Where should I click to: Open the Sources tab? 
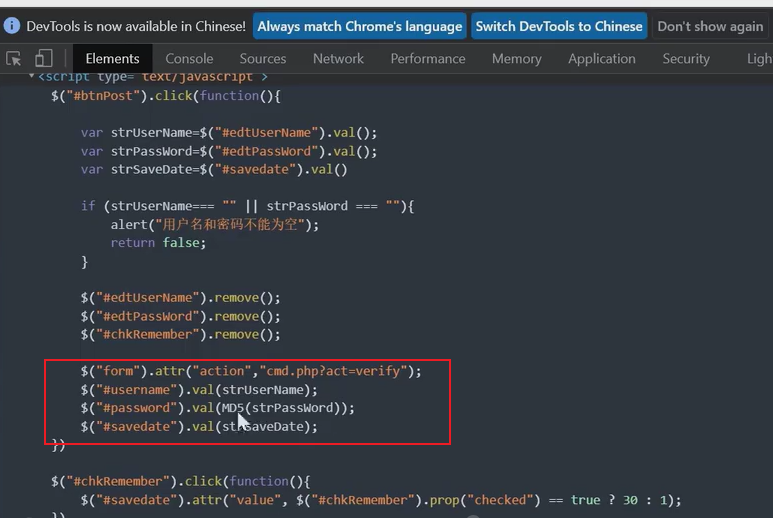click(x=263, y=59)
